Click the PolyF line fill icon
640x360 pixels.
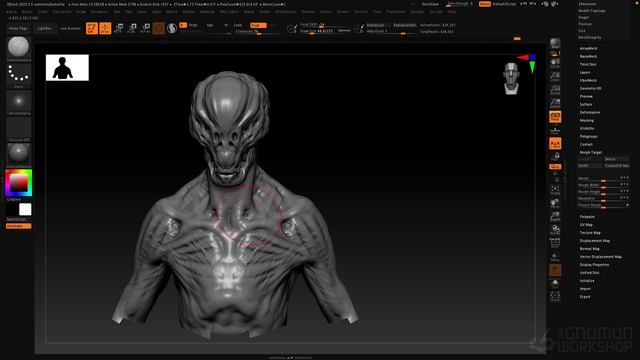555,243
